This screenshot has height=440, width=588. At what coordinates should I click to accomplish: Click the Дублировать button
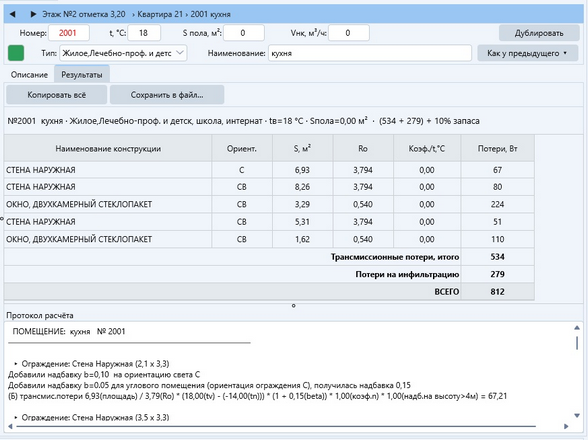pos(539,33)
